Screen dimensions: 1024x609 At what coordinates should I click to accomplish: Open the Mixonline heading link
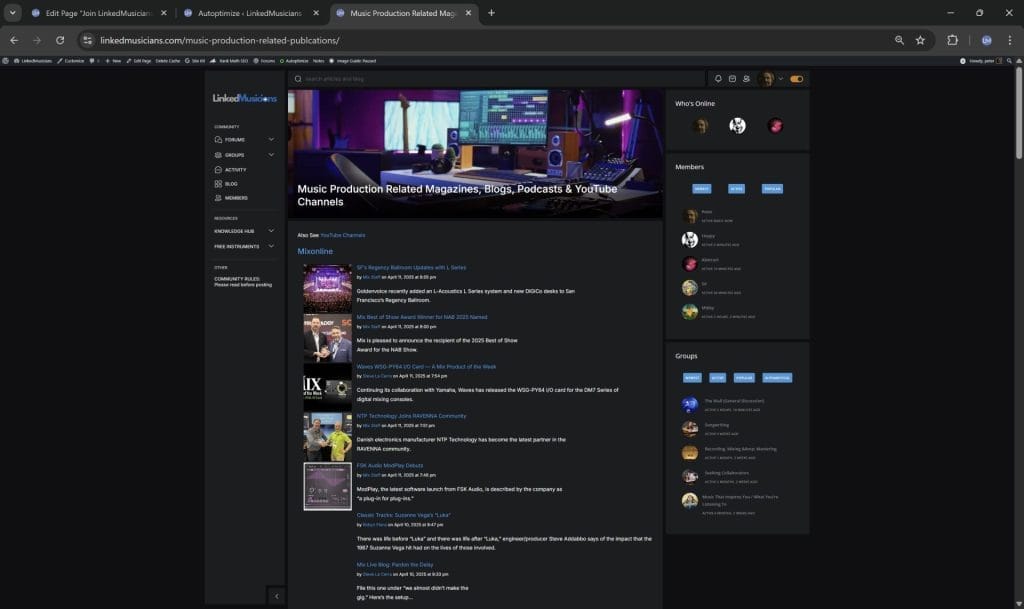tap(315, 251)
